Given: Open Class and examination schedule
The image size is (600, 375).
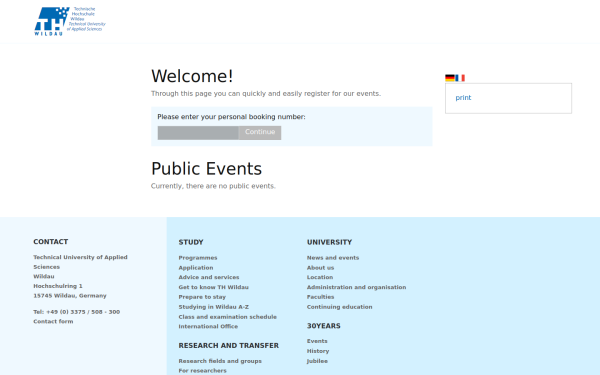Looking at the screenshot, I should (228, 317).
